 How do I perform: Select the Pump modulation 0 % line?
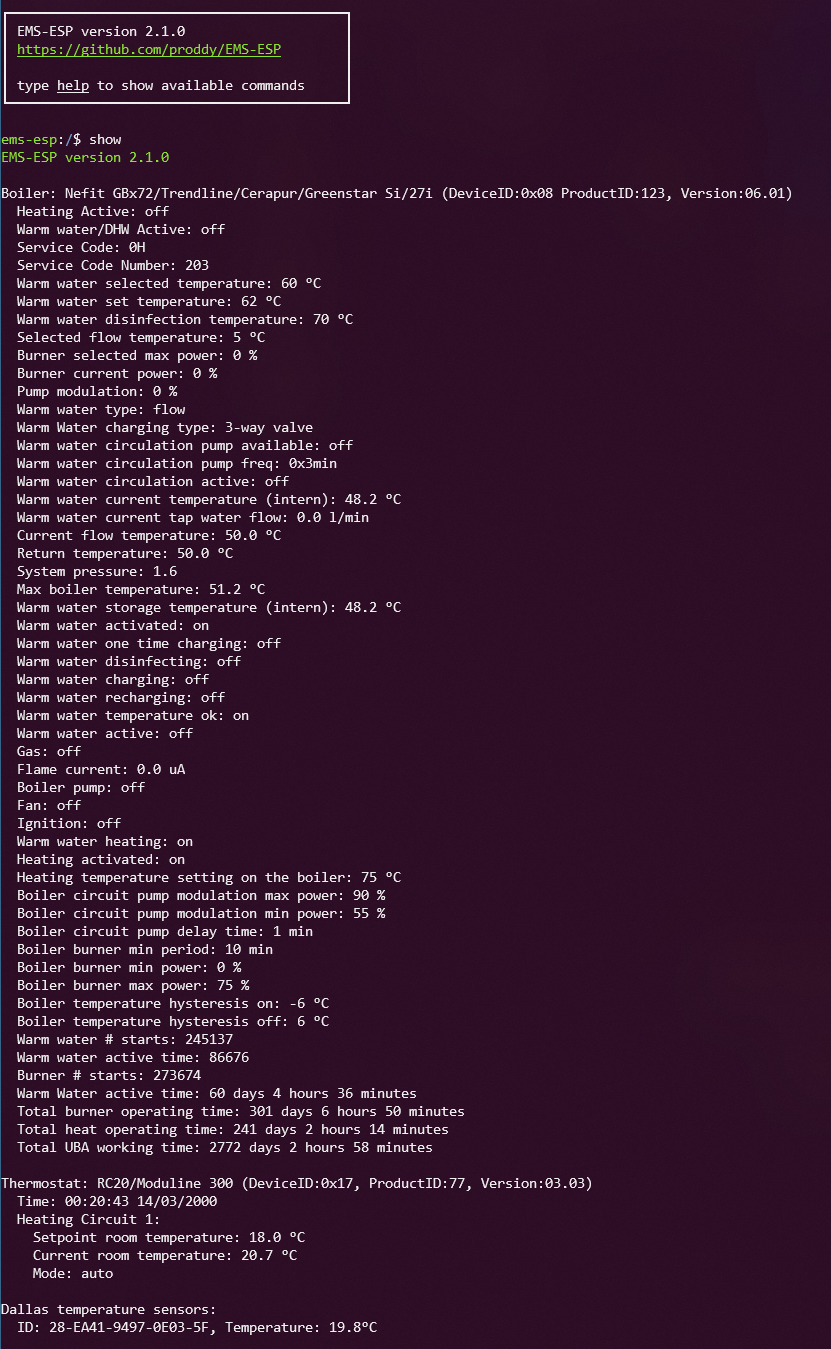click(97, 391)
